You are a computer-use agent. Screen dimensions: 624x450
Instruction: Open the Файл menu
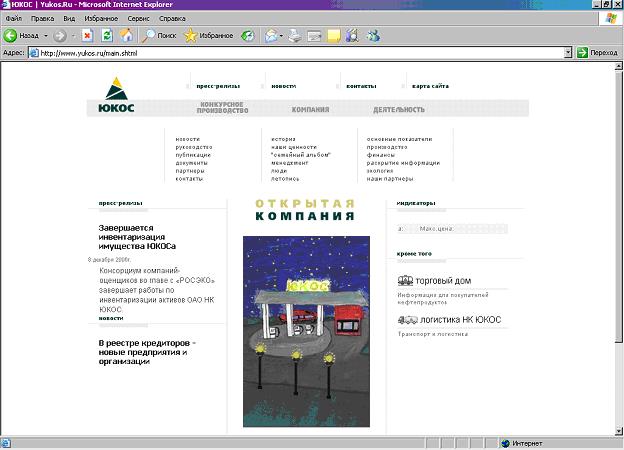click(14, 19)
